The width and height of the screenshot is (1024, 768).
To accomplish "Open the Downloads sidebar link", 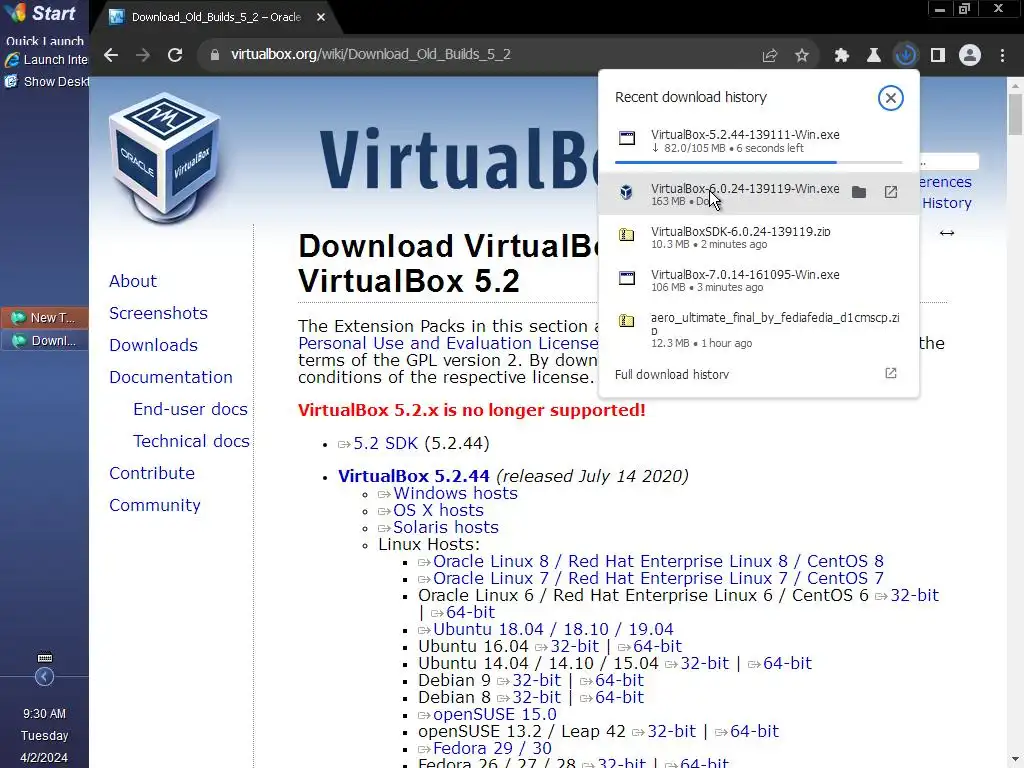I will [x=153, y=345].
